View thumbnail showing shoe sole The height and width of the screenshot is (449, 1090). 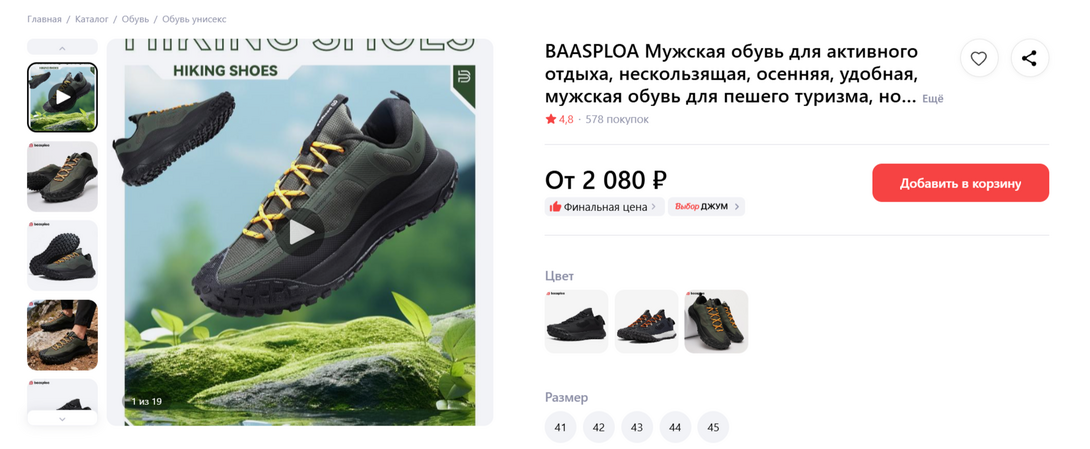click(x=63, y=255)
